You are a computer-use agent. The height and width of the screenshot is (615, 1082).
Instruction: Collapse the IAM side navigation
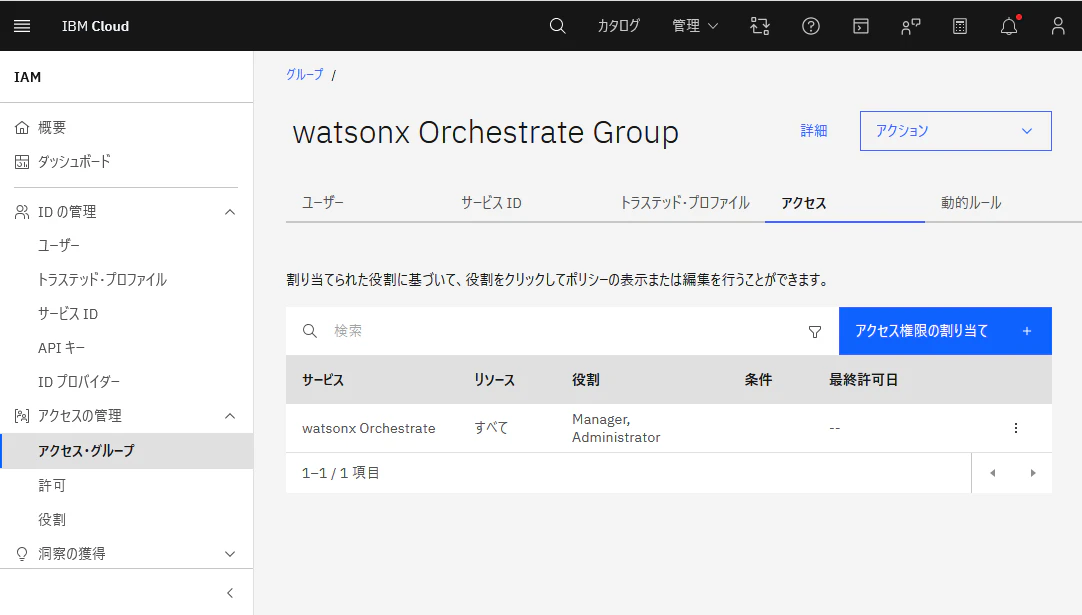pyautogui.click(x=230, y=593)
